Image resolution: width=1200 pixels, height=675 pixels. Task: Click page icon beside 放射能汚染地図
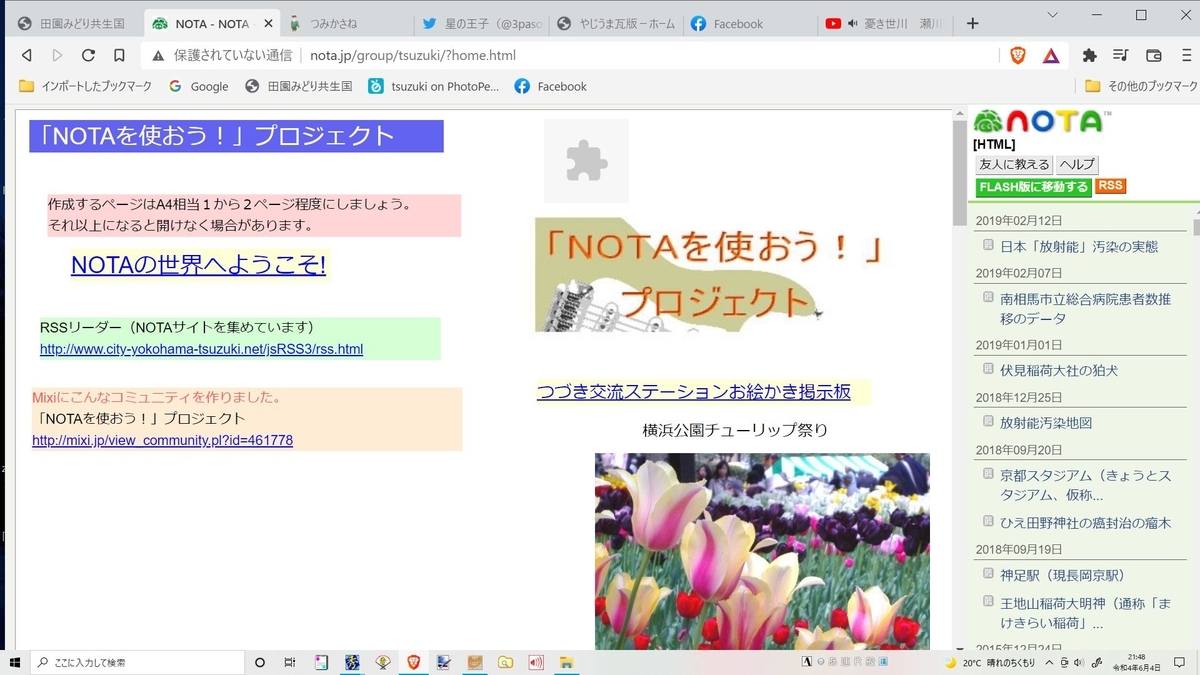(988, 422)
